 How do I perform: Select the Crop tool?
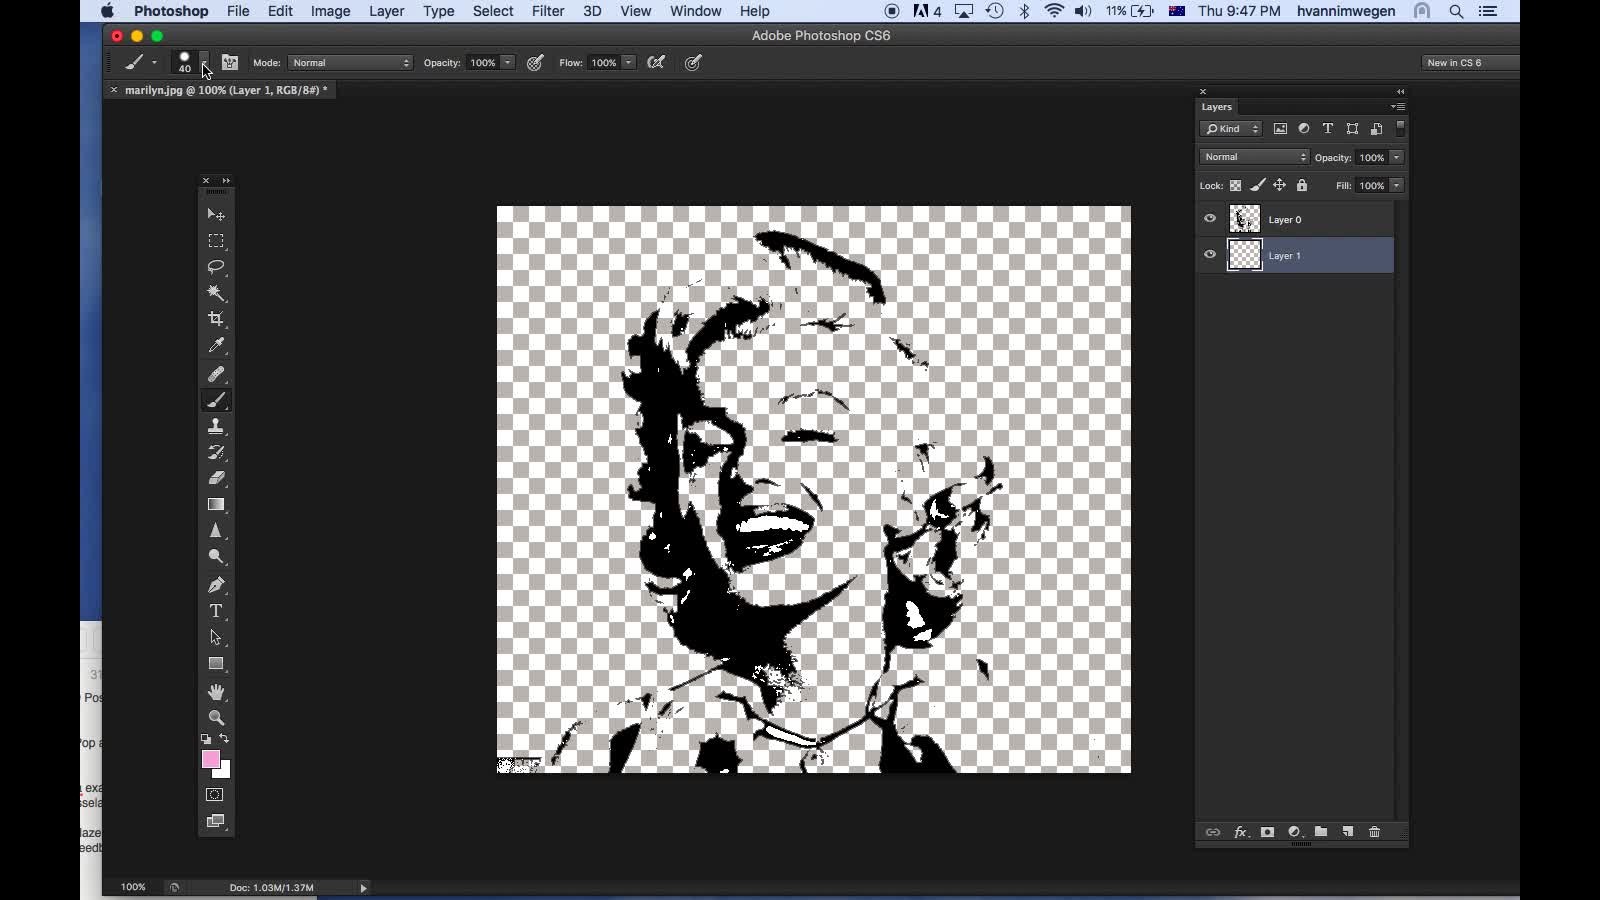pos(216,319)
